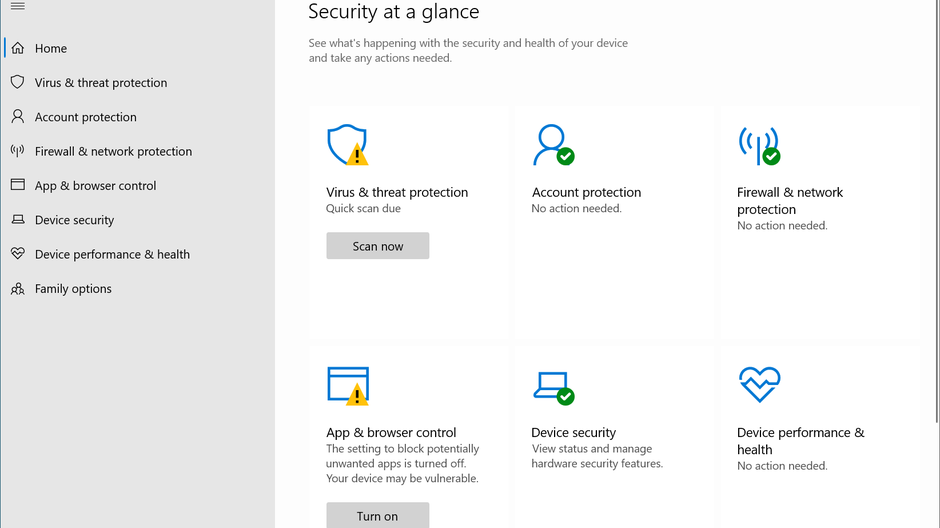Open Firewall & network protection tile icon
This screenshot has height=528, width=940.
759,145
